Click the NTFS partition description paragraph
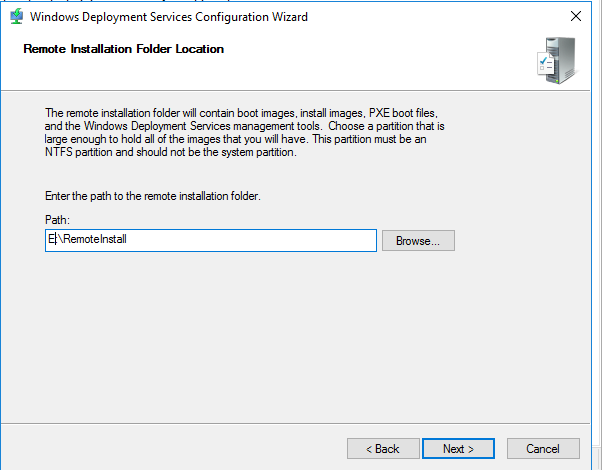The image size is (602, 470). 245,132
